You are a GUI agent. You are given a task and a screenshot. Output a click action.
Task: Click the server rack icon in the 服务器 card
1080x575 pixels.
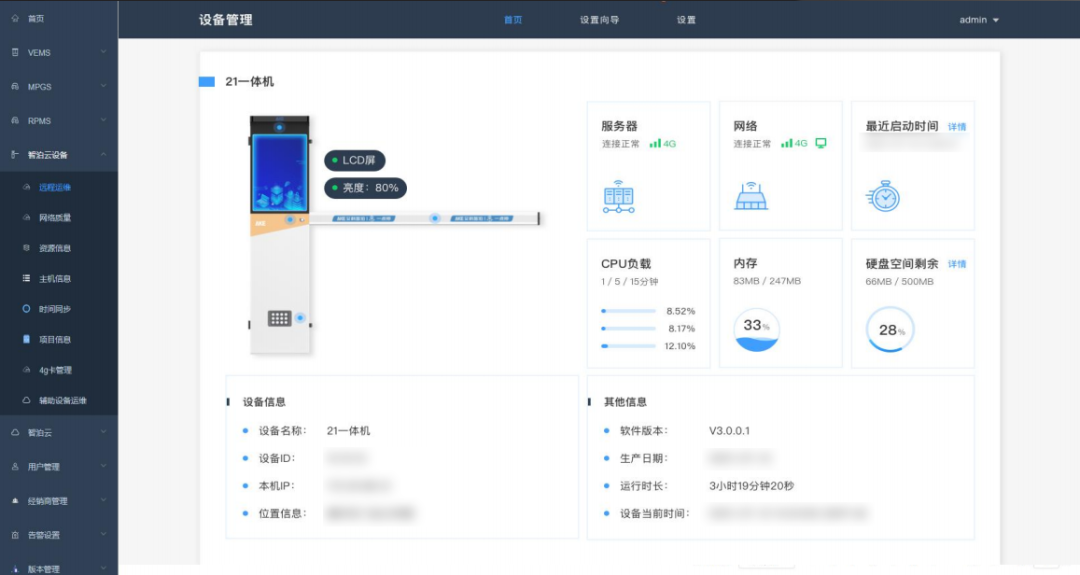click(x=619, y=197)
